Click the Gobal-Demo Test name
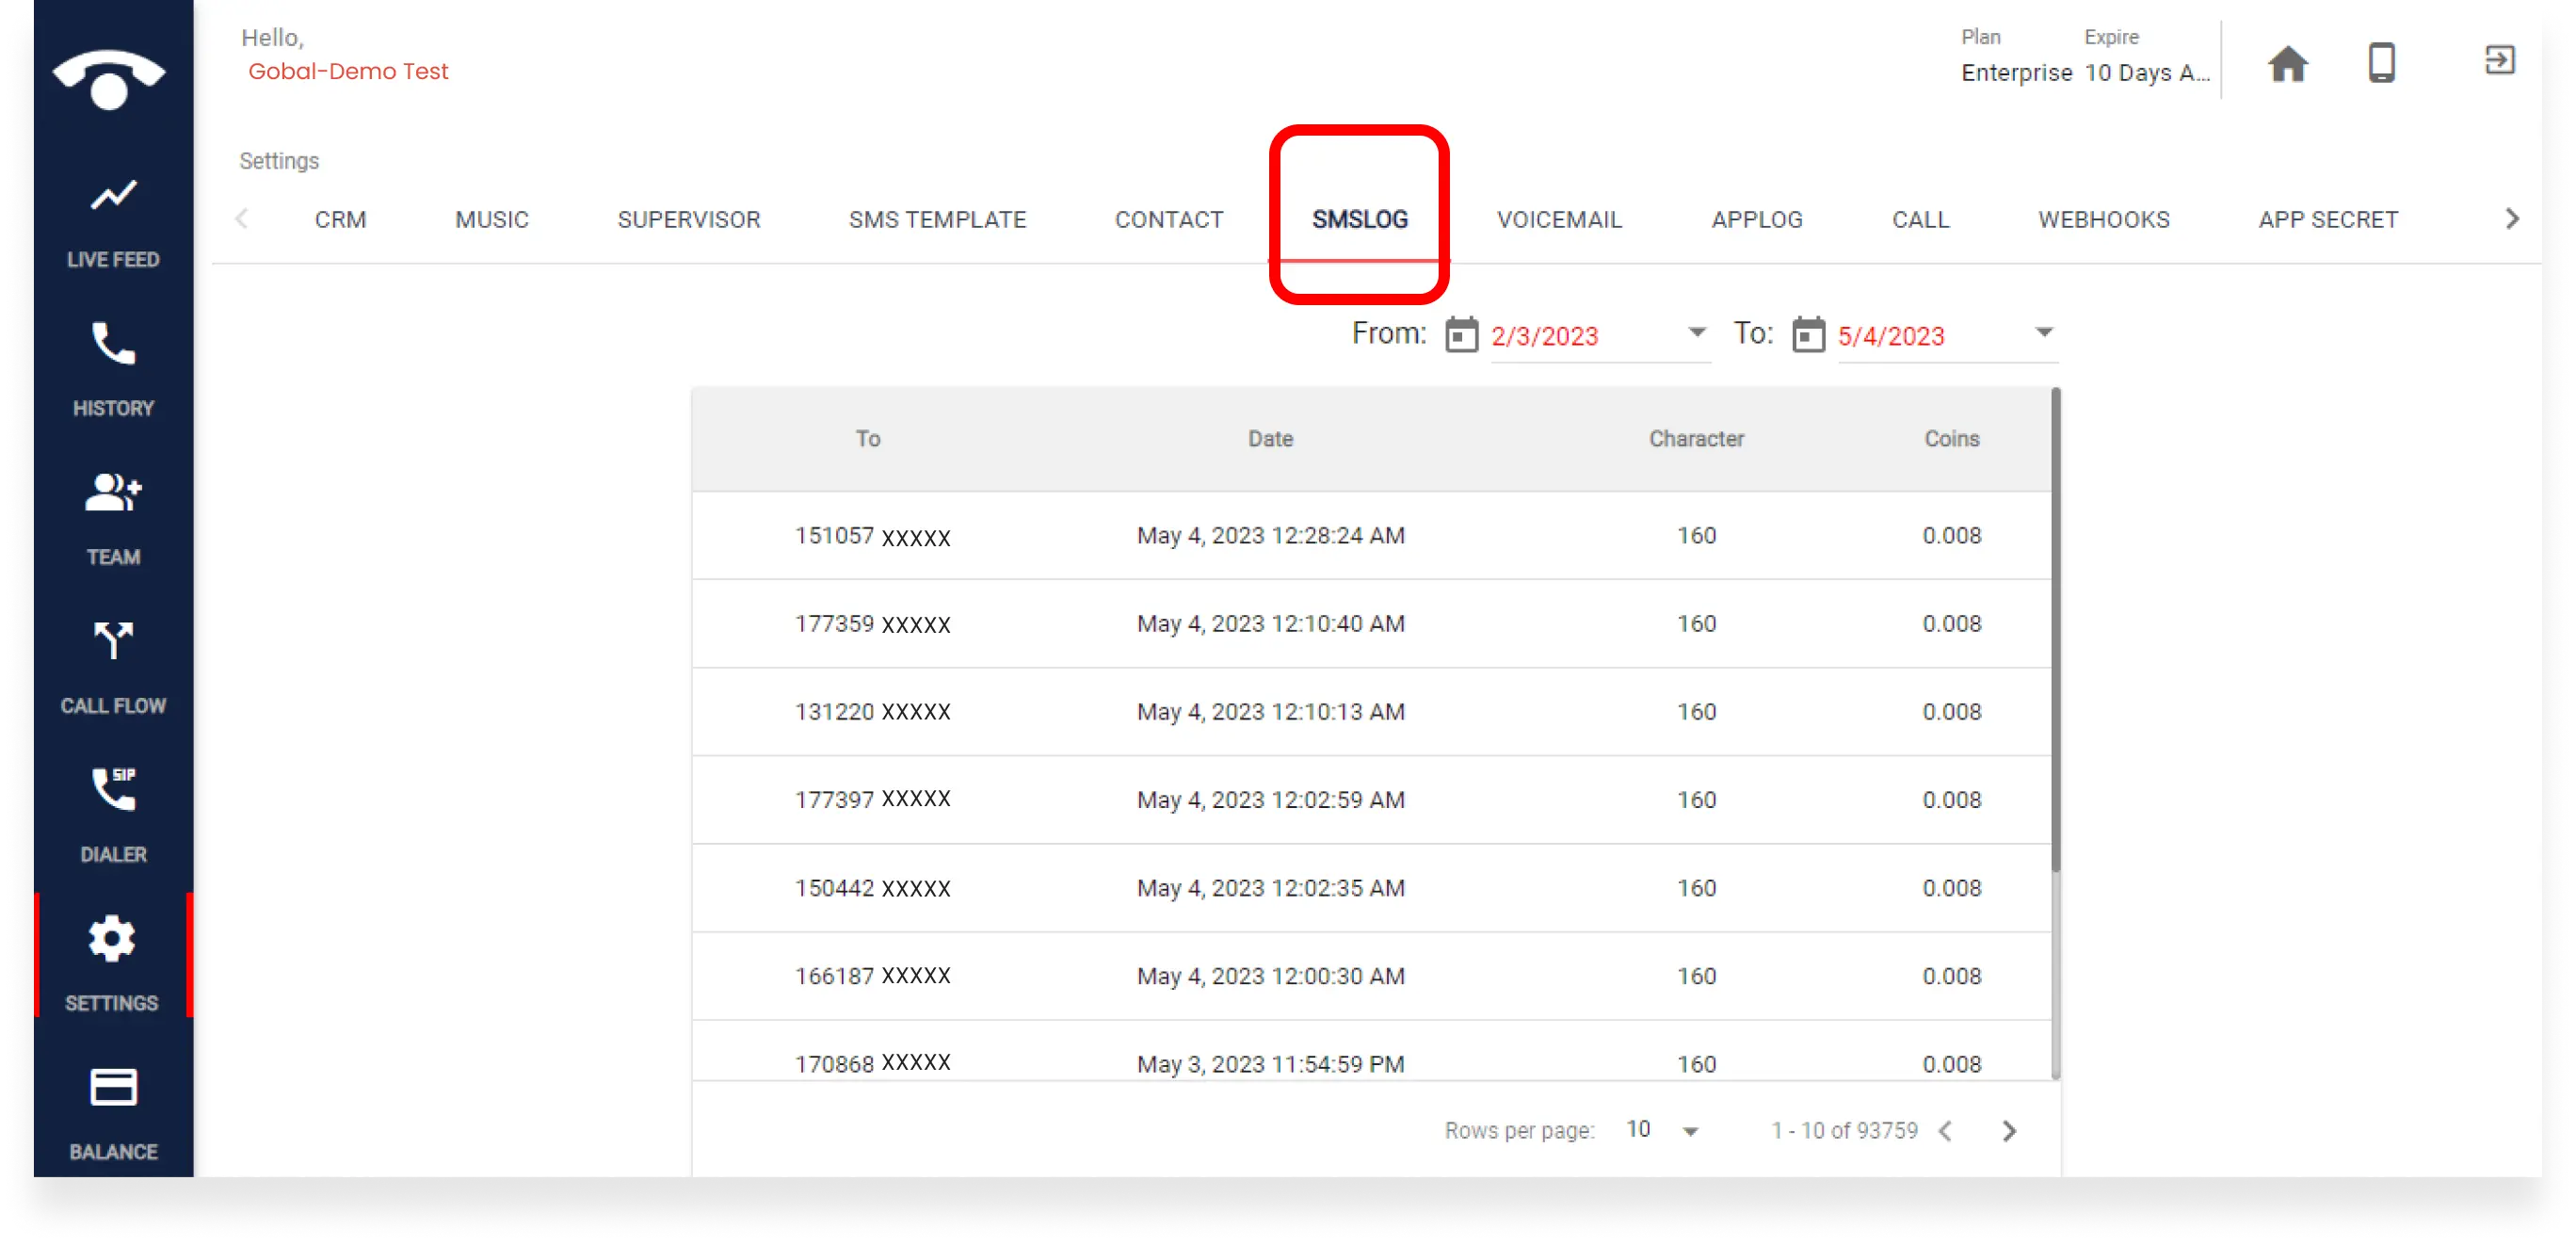 pos(347,71)
